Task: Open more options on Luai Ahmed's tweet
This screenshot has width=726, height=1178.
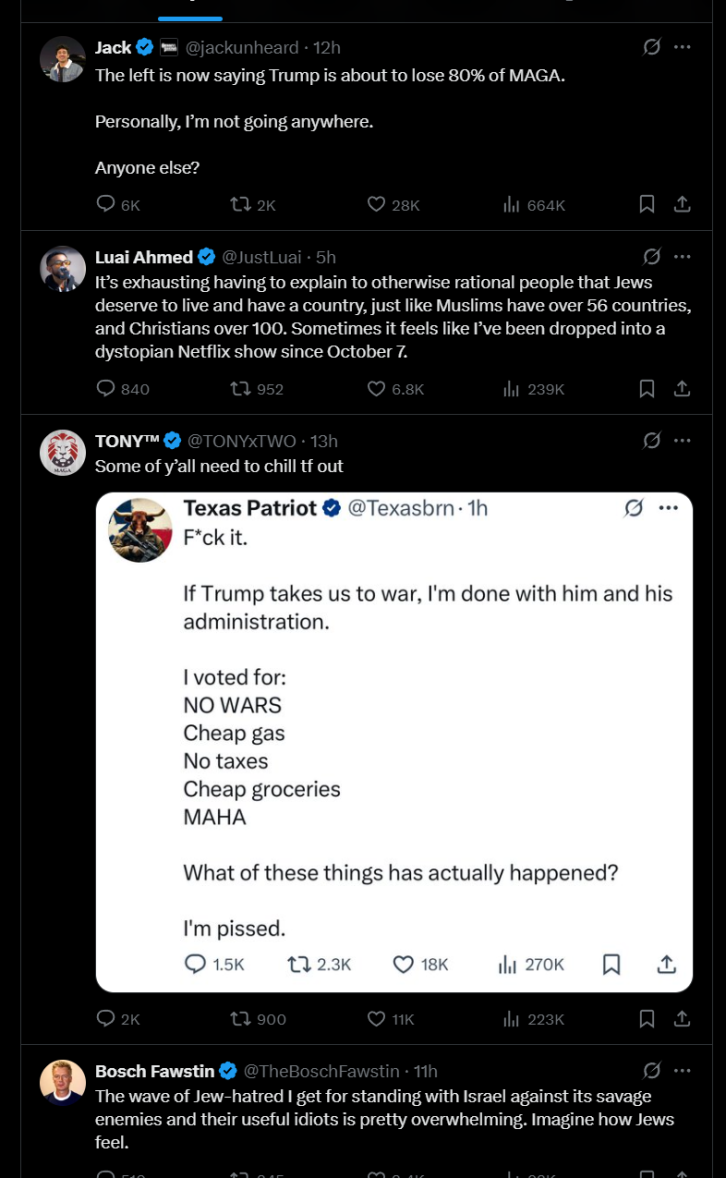Action: click(x=682, y=257)
